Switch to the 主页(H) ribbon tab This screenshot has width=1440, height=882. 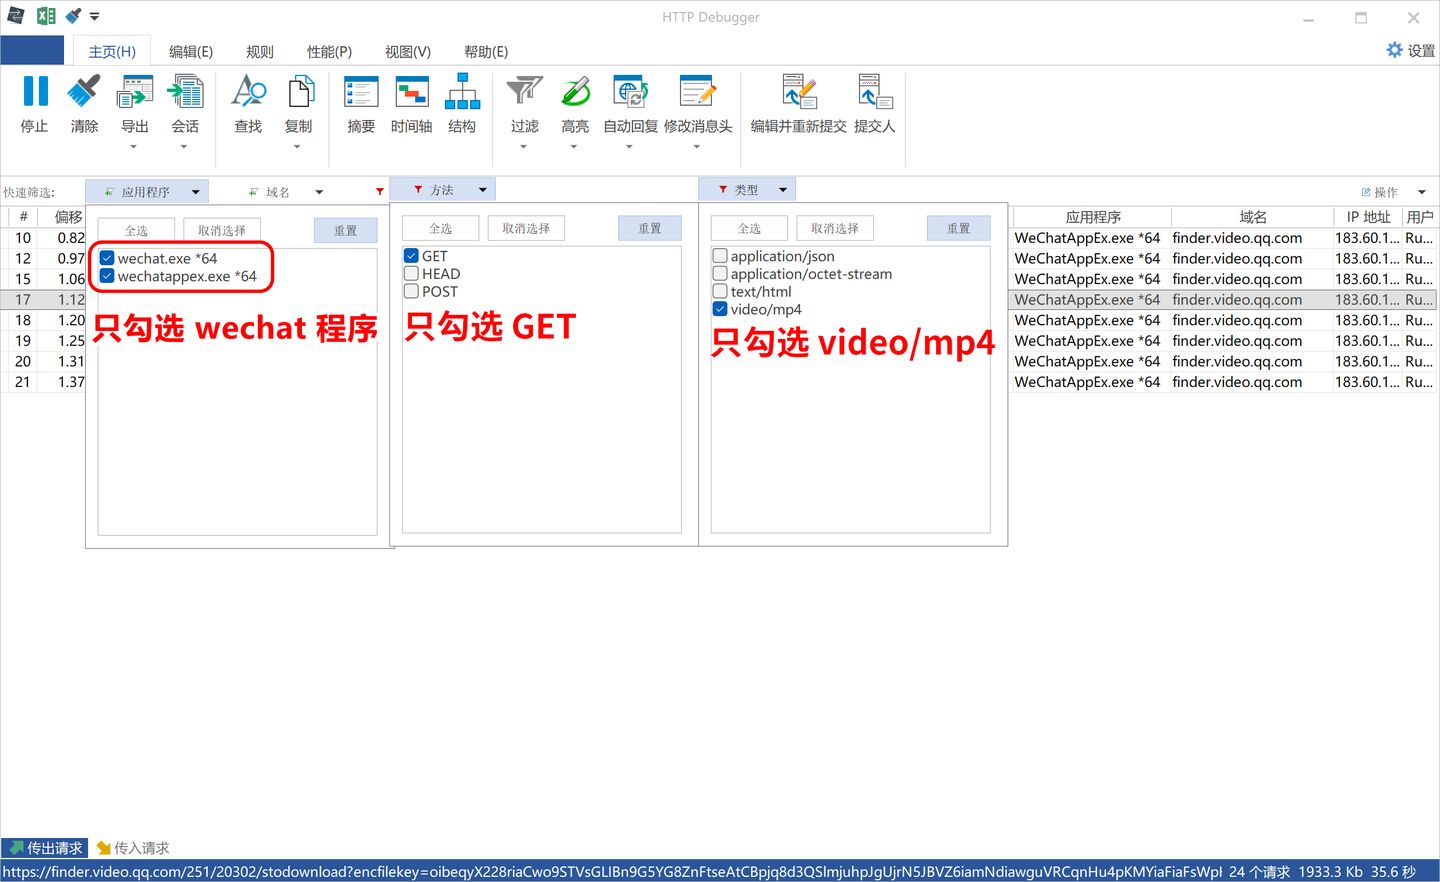(112, 51)
